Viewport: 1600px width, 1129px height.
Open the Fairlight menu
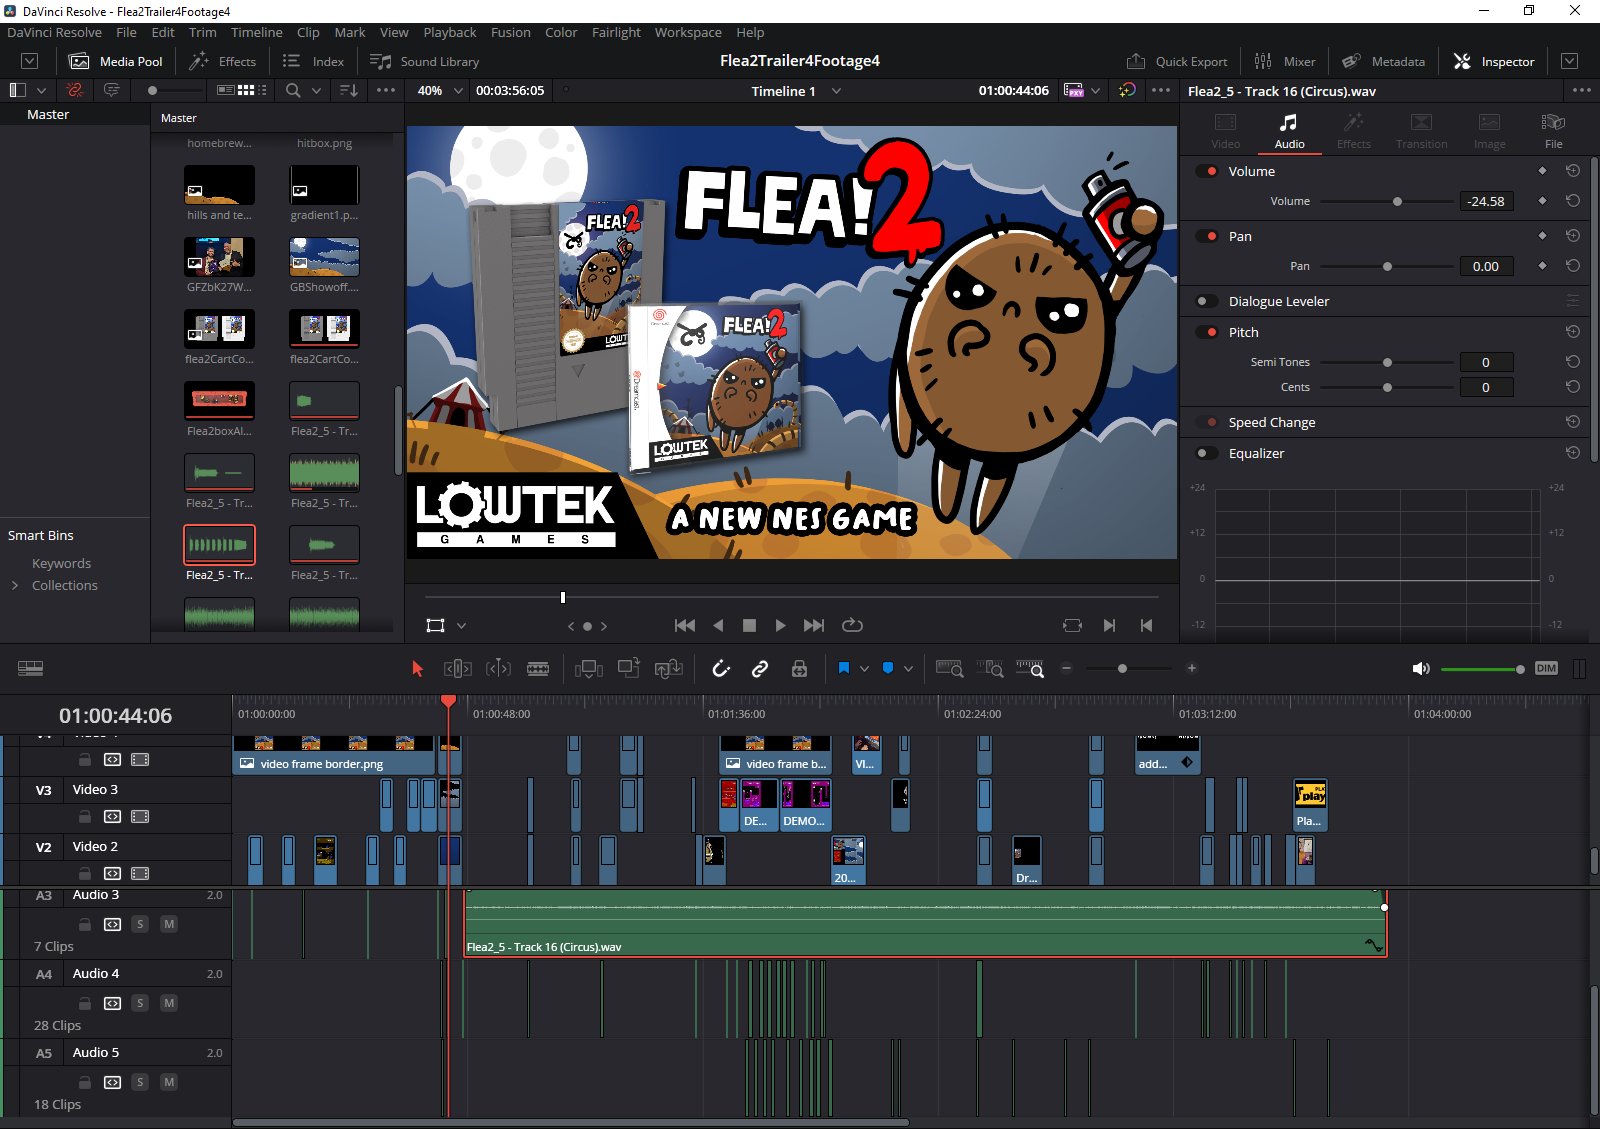pyautogui.click(x=616, y=32)
